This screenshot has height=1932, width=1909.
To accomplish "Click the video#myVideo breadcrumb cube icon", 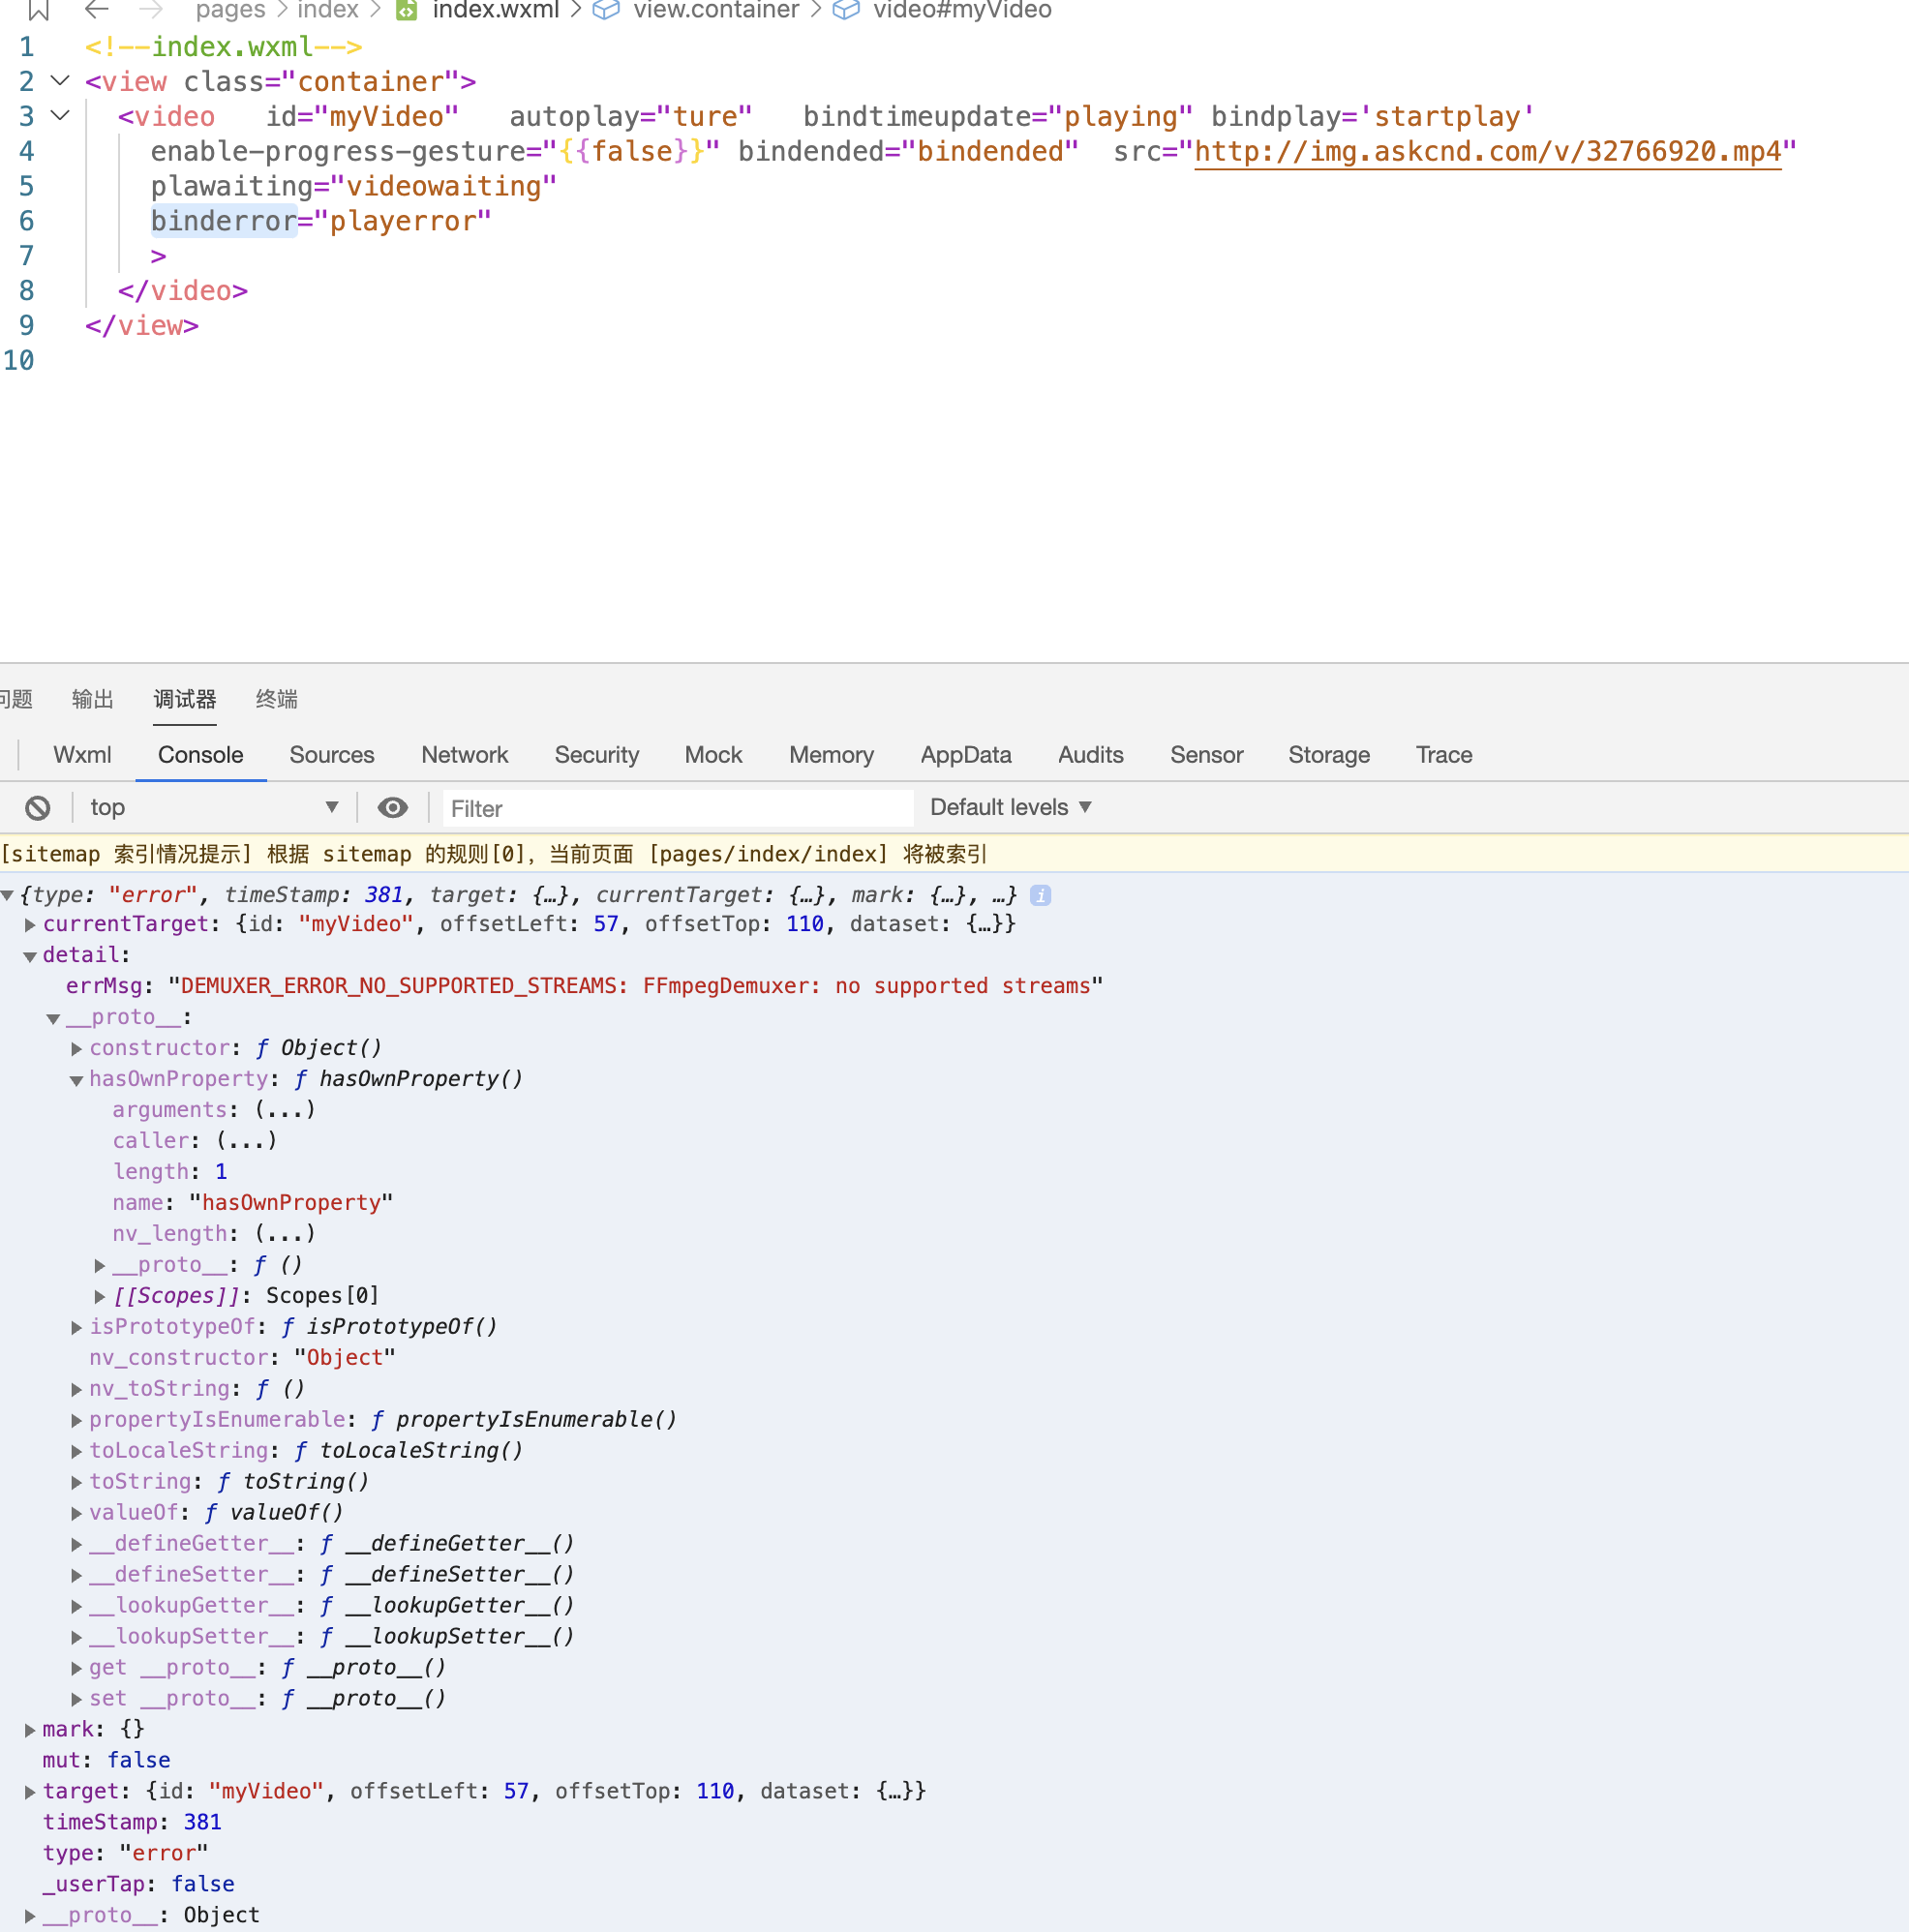I will [846, 10].
